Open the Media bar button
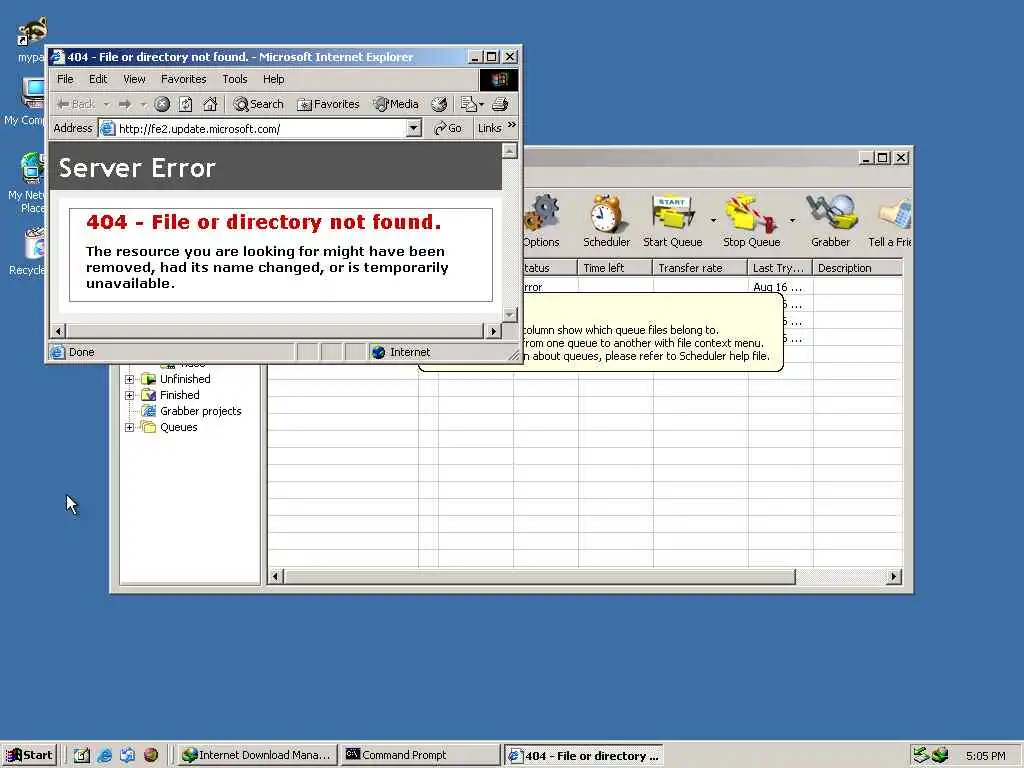 pos(396,104)
